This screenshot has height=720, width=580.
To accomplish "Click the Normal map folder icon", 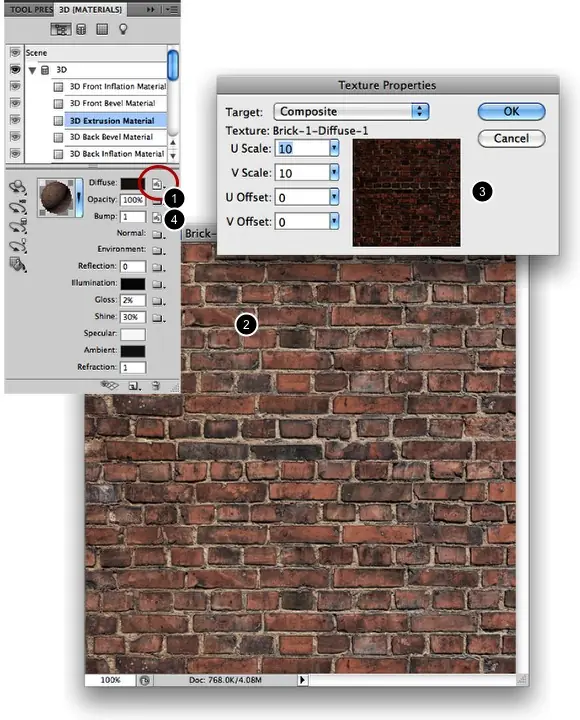I will click(x=158, y=234).
